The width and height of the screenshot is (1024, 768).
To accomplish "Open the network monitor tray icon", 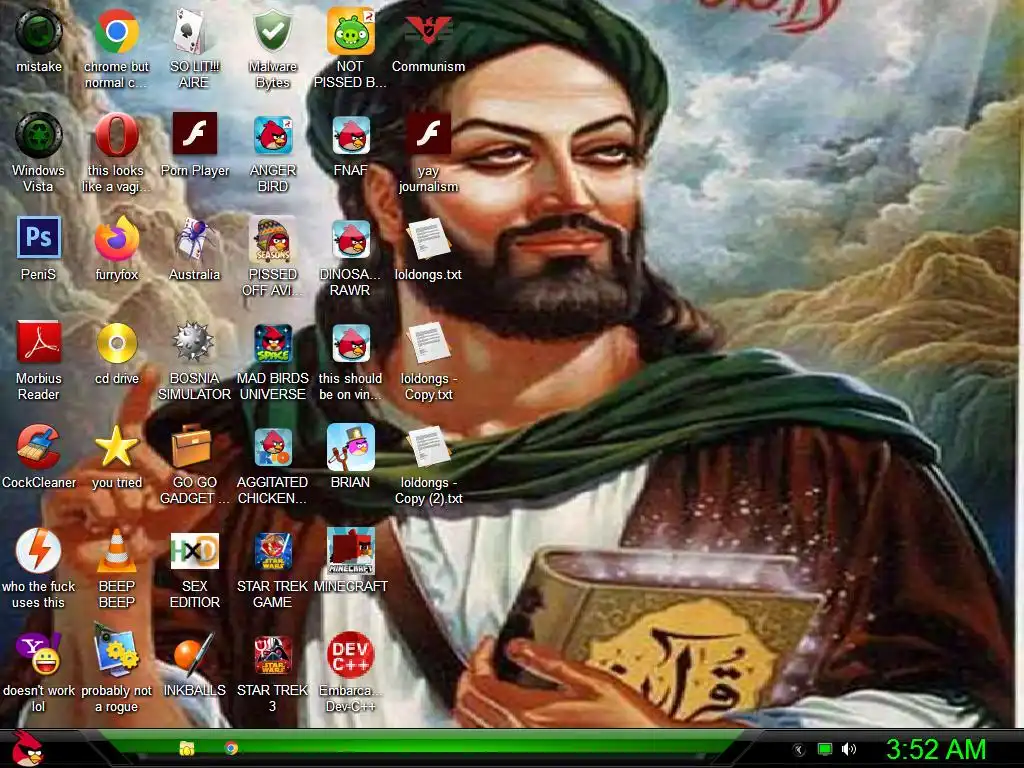I will pos(825,750).
